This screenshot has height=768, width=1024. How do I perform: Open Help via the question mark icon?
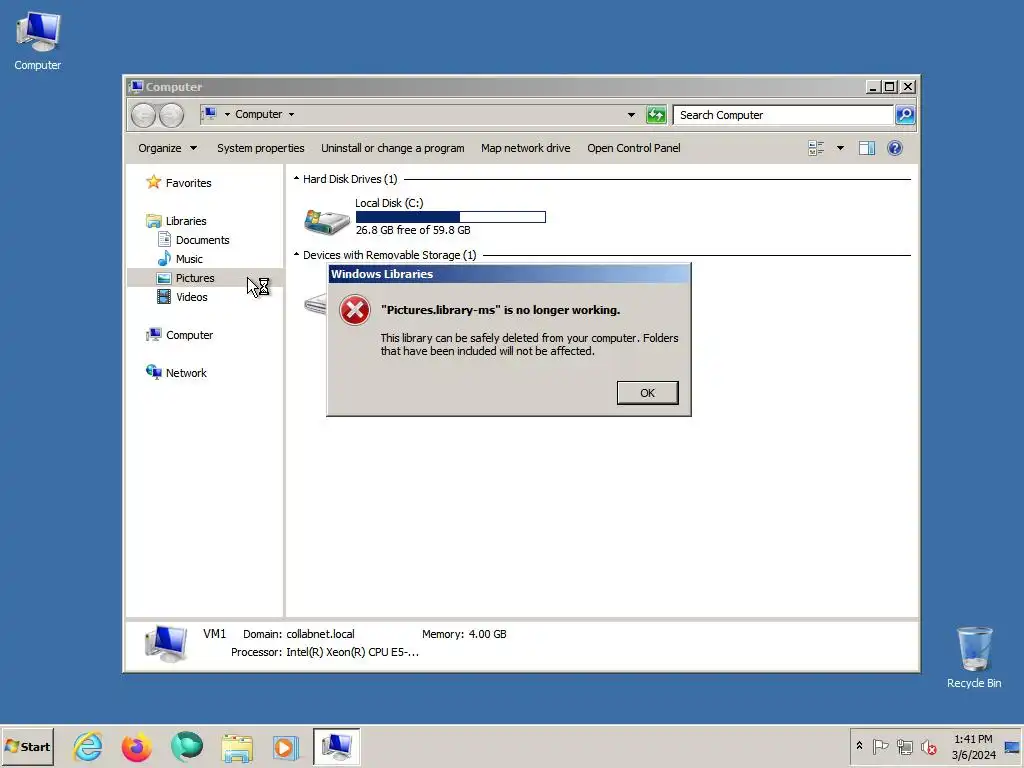895,148
